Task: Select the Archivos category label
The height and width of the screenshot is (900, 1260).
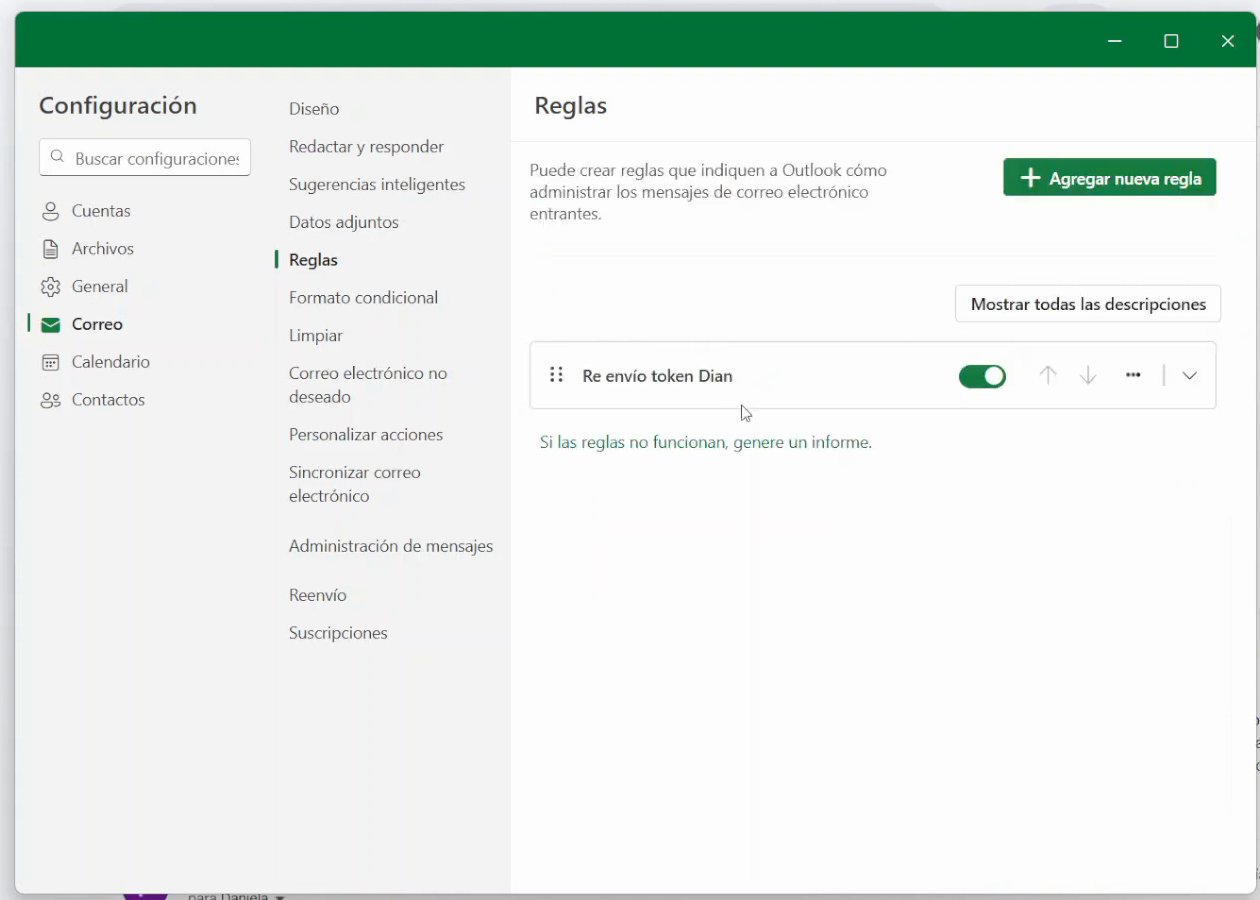Action: pyautogui.click(x=103, y=249)
